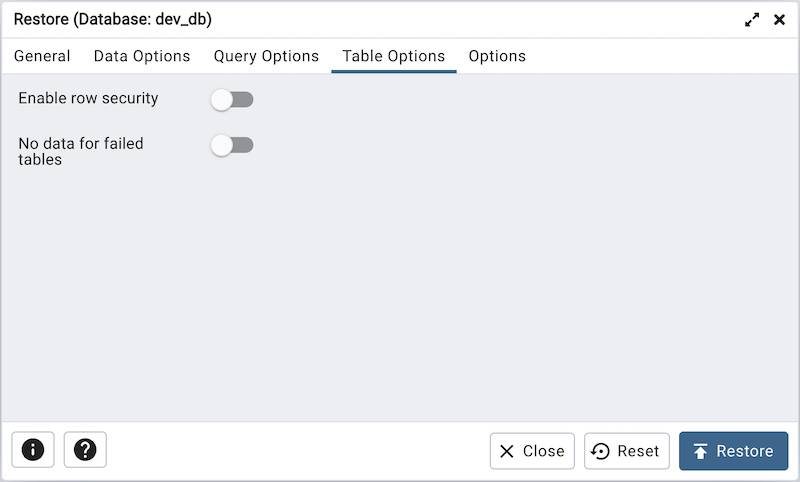The height and width of the screenshot is (482, 800).
Task: Click the upload arrow icon on the Restore button
Action: click(x=700, y=451)
